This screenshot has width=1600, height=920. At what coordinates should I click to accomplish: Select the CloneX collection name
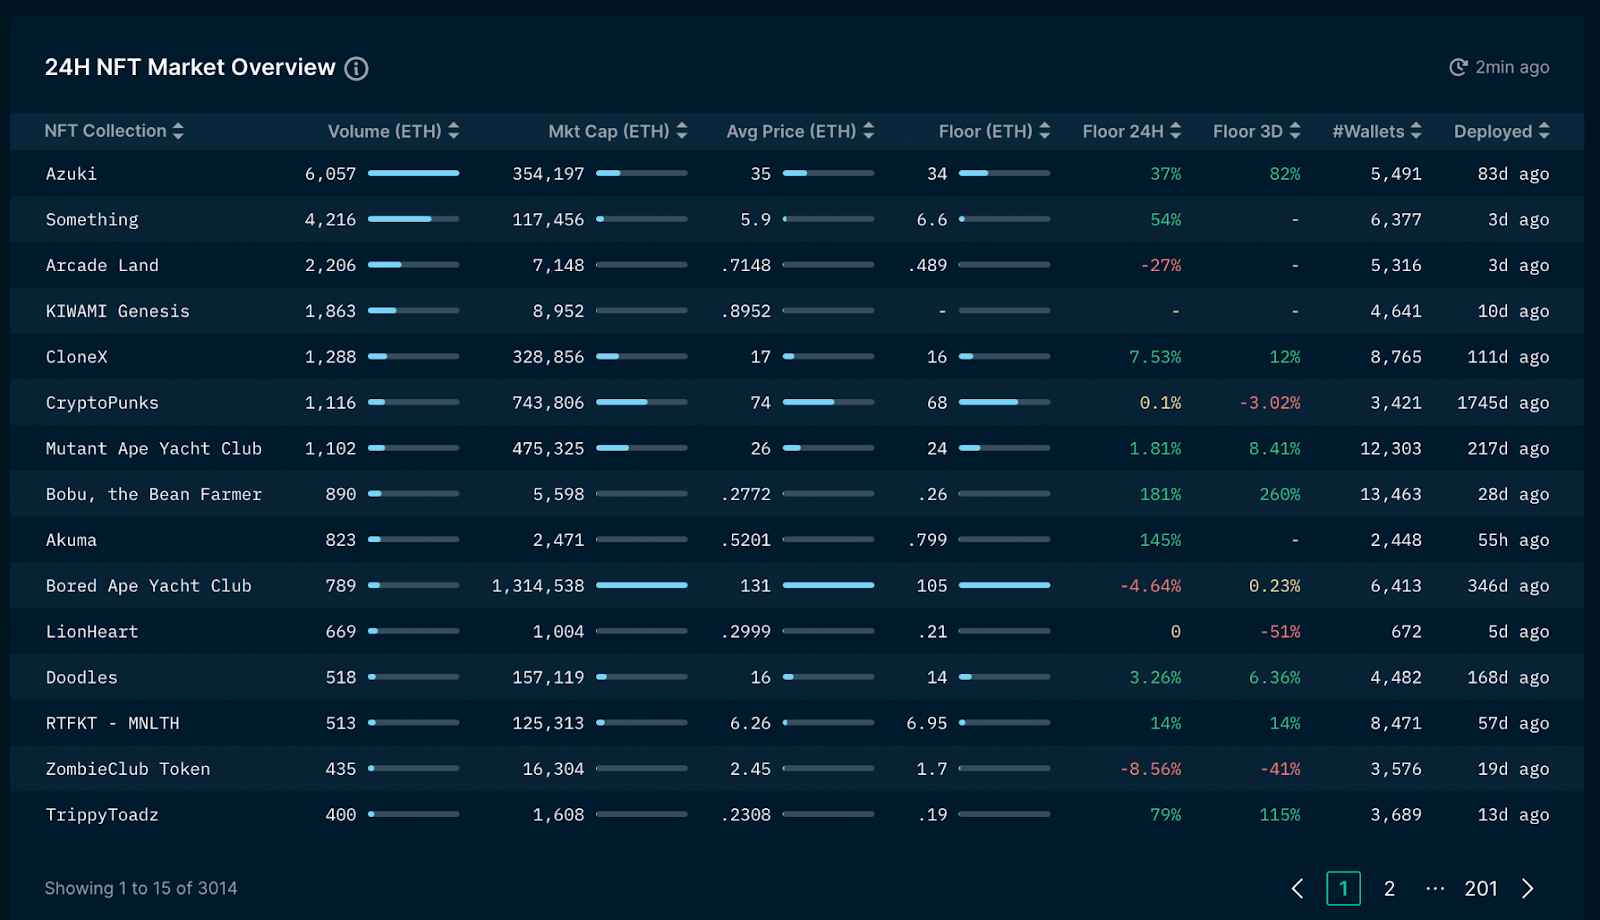click(x=76, y=357)
